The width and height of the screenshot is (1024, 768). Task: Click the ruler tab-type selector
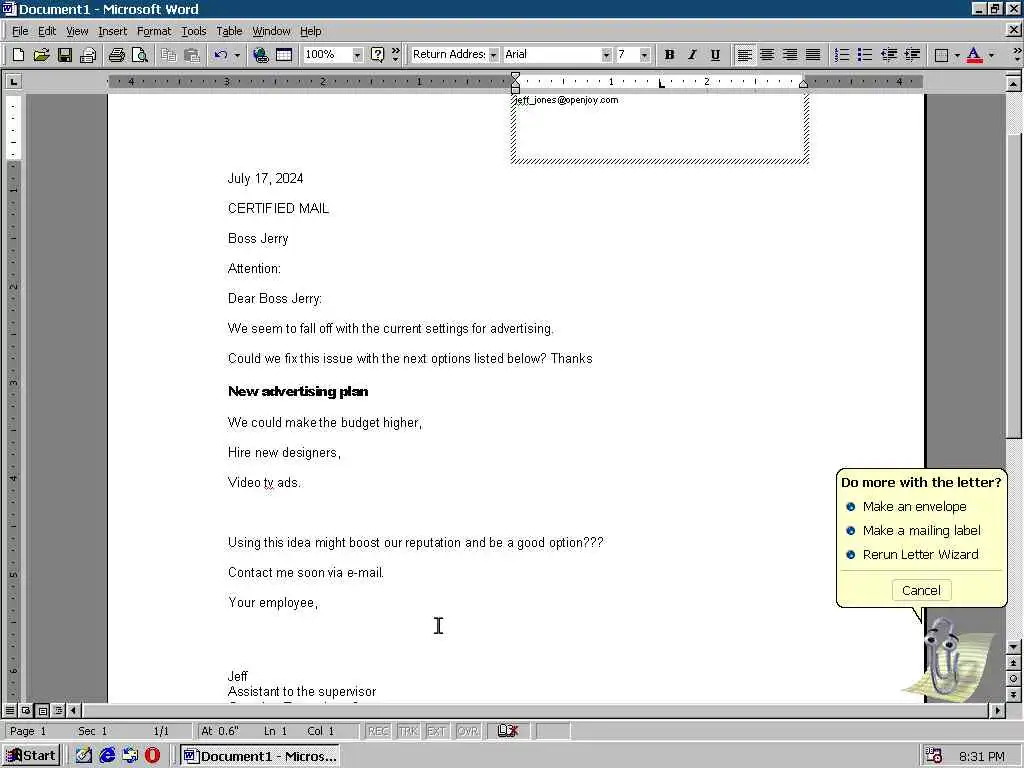coord(13,82)
